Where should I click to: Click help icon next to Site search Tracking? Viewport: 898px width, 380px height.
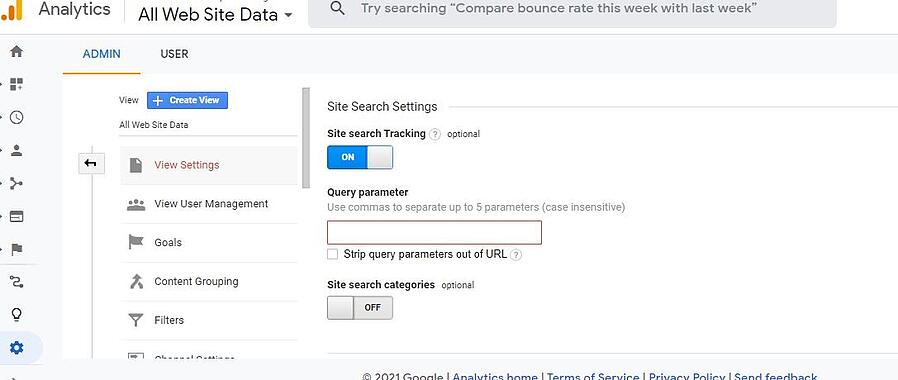[435, 134]
